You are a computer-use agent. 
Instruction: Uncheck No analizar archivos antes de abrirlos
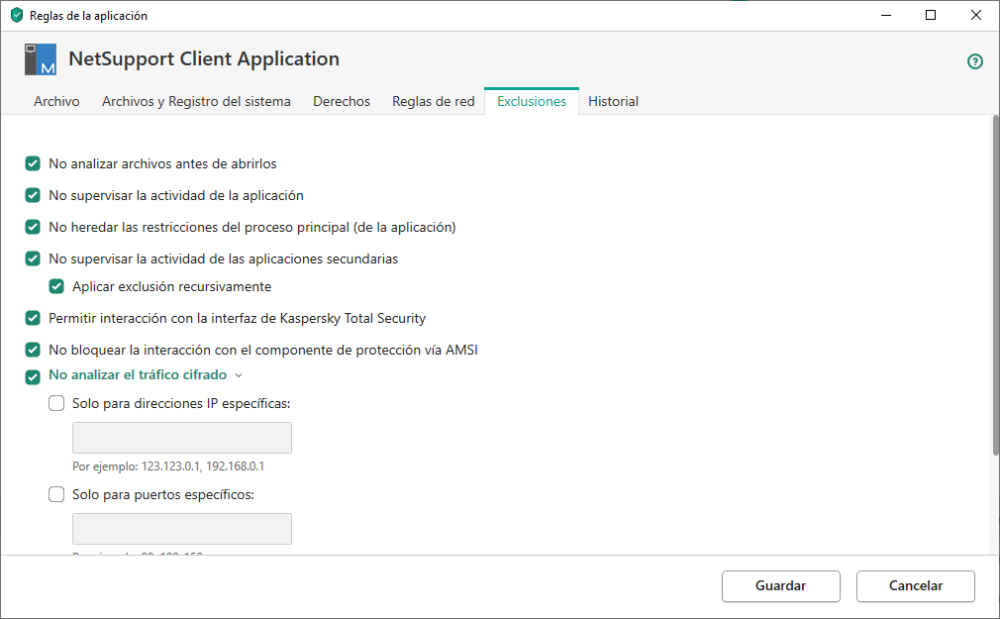point(33,164)
